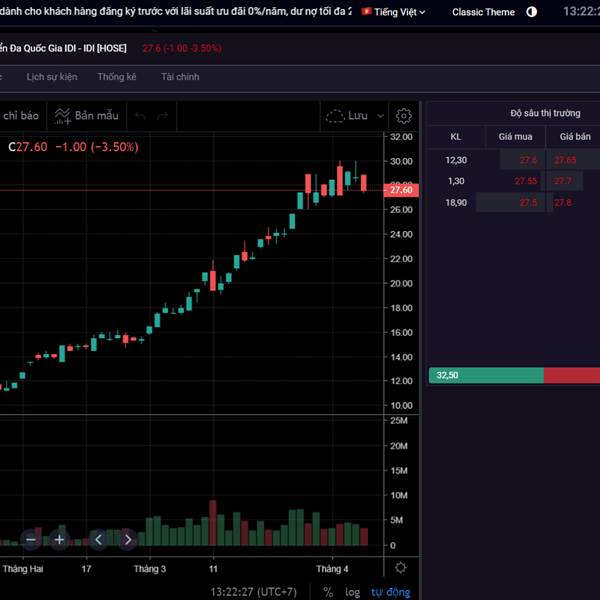Click the Lưu cloud save button

coord(347,116)
